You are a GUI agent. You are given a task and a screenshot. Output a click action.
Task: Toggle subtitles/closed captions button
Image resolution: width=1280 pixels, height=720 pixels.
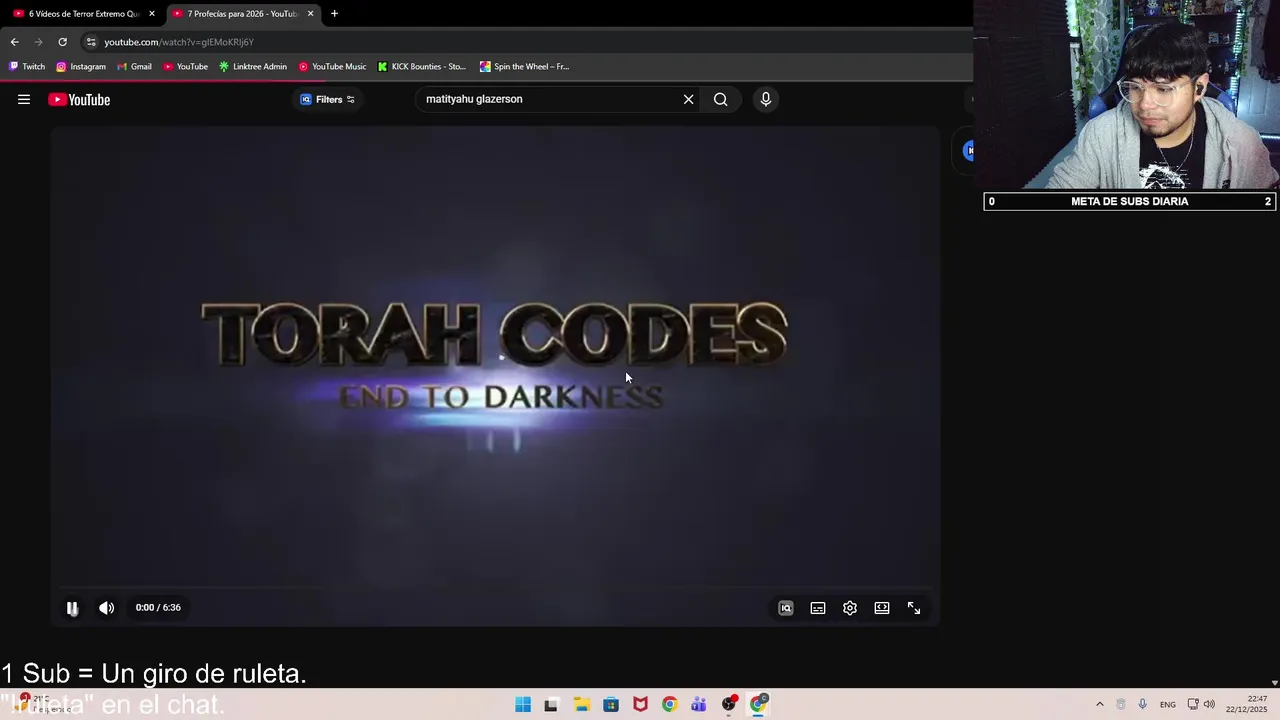pos(818,608)
